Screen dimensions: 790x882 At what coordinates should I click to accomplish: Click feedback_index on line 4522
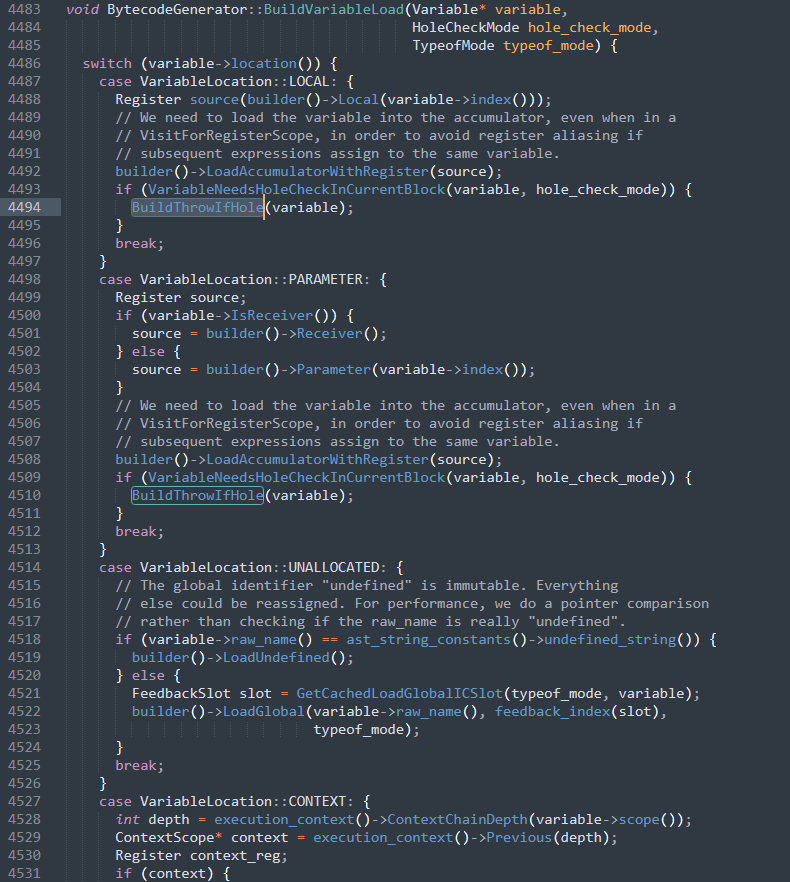coord(553,712)
